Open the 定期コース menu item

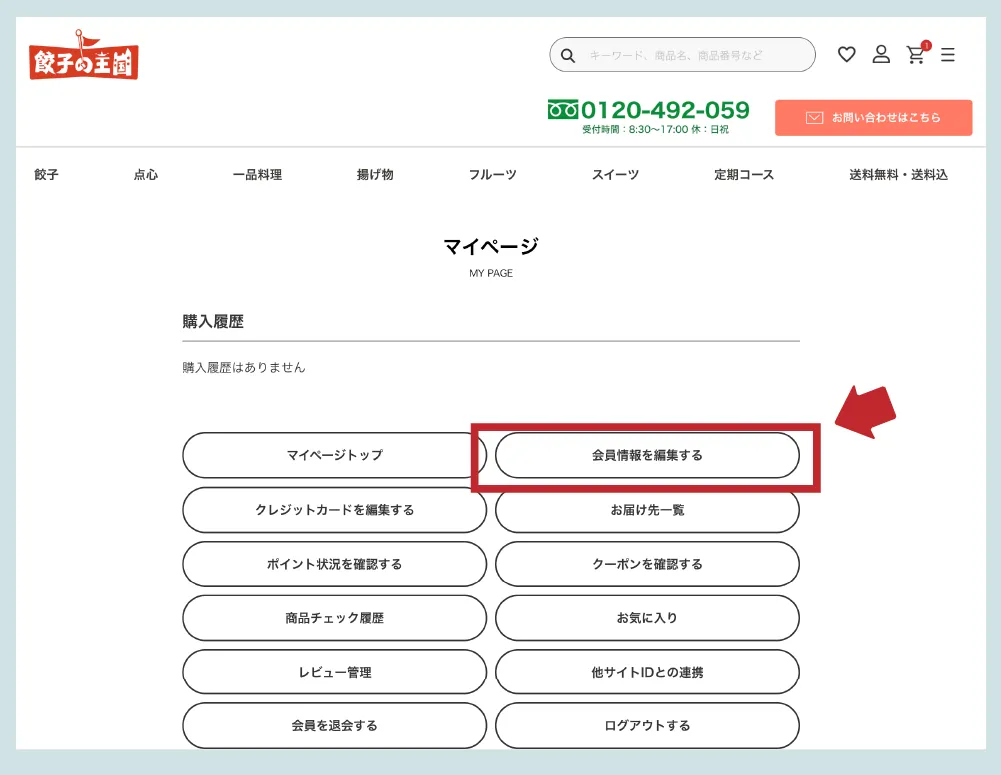point(744,175)
